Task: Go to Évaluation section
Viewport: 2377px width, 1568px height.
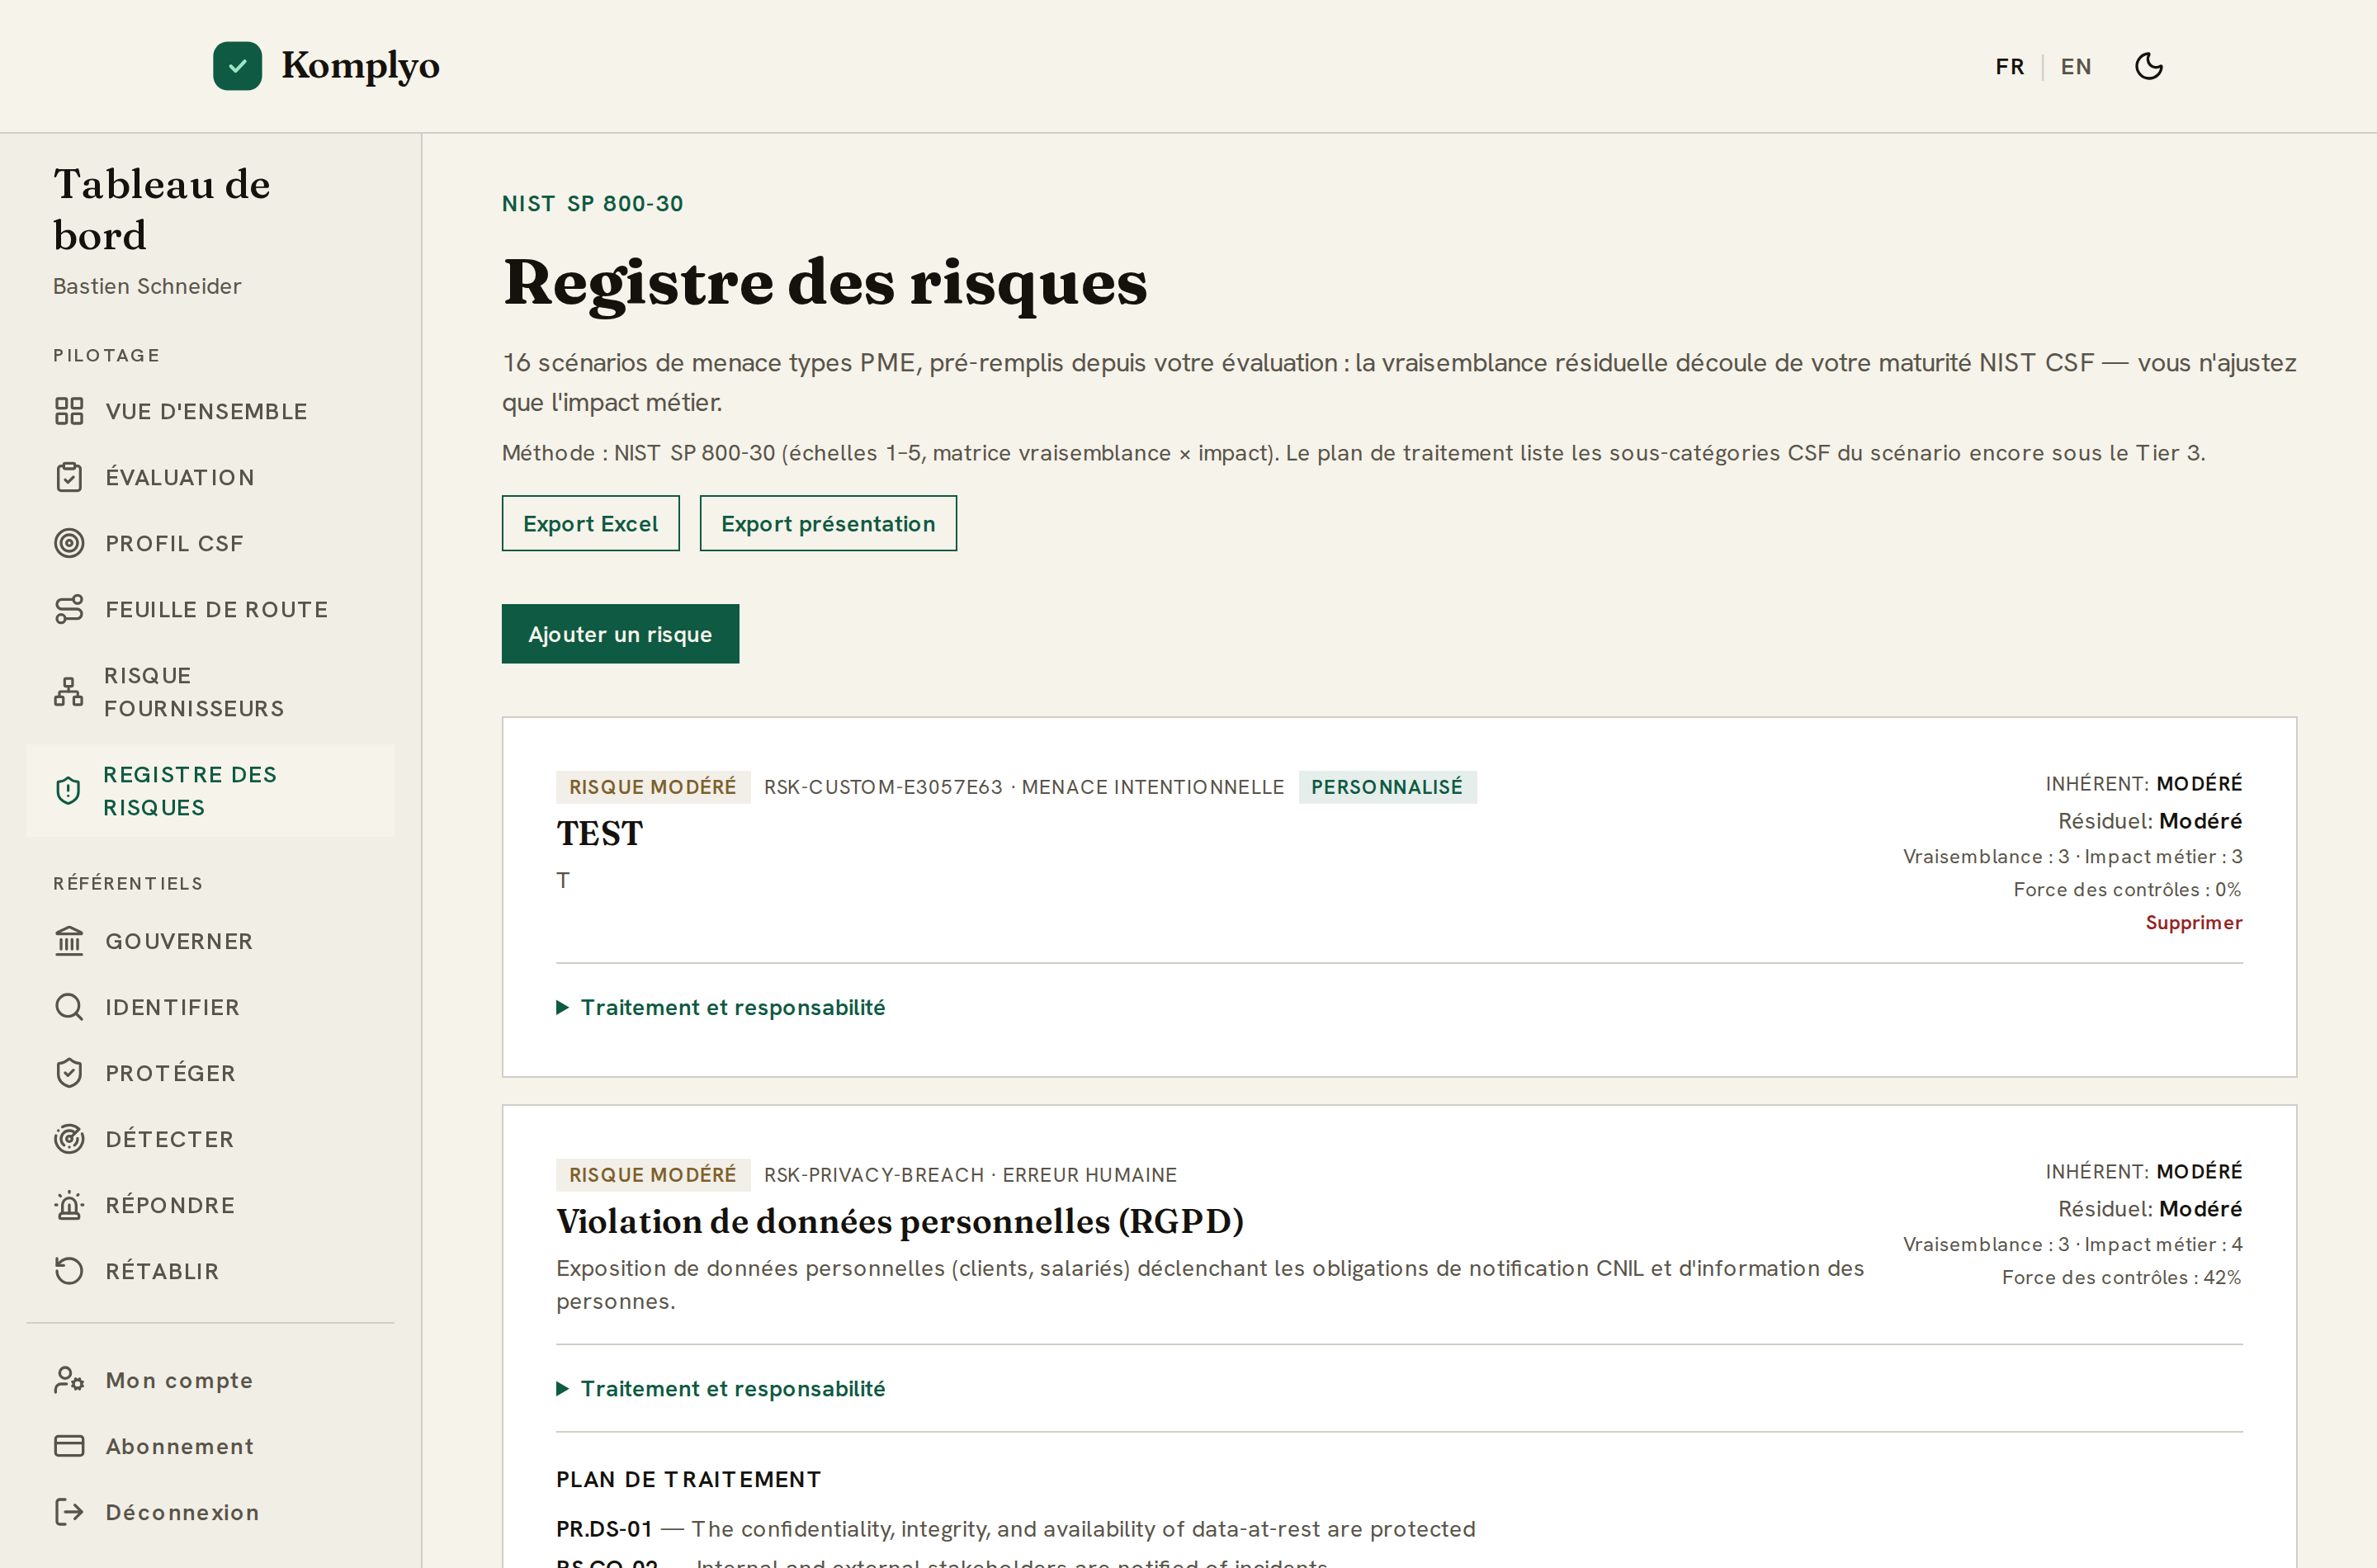Action: pos(210,477)
